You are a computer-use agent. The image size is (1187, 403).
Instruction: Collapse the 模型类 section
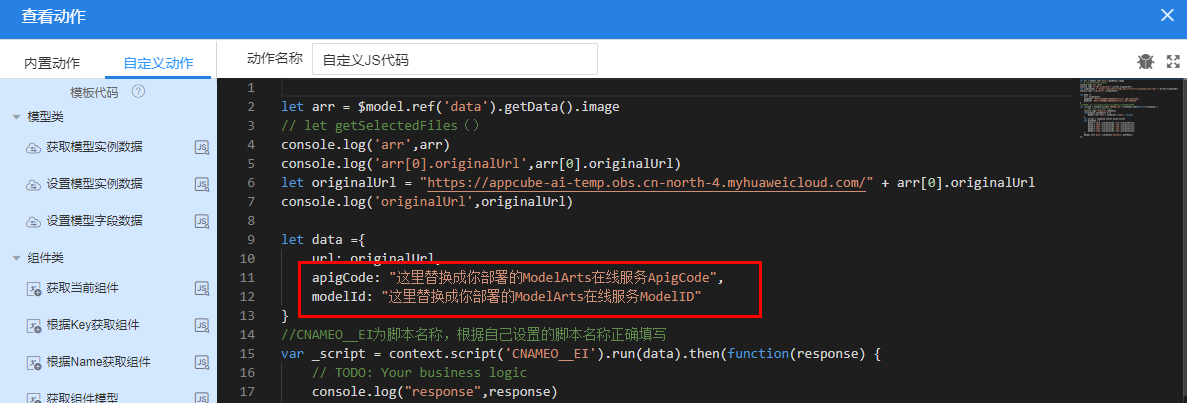coord(16,117)
